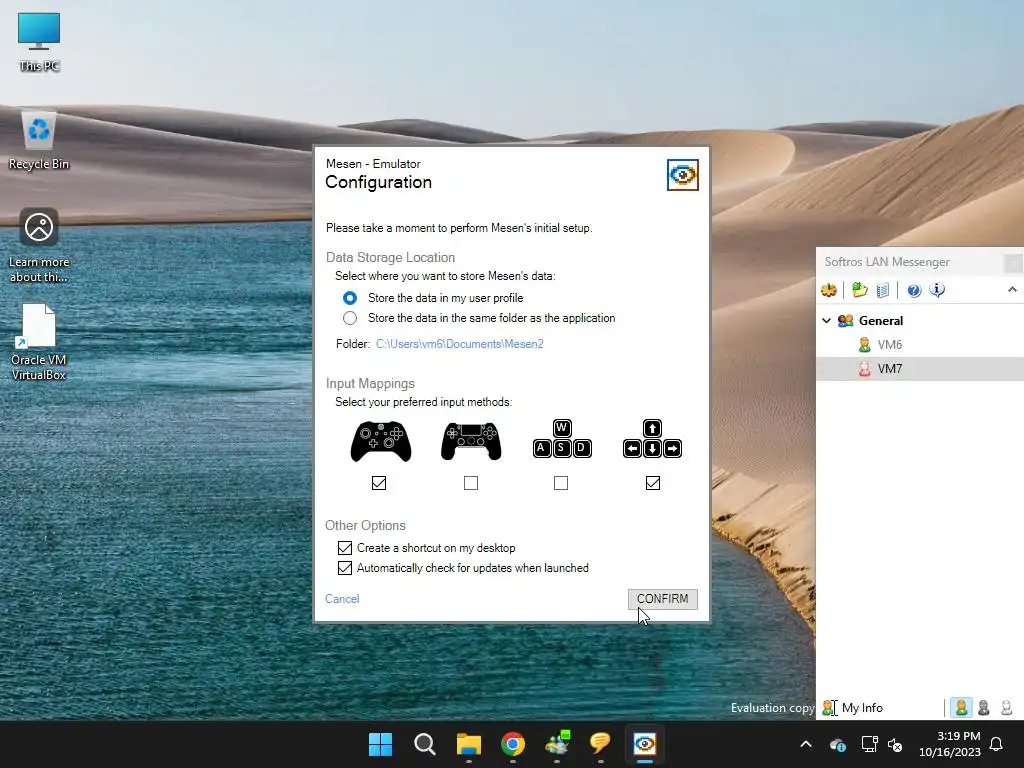1024x768 pixels.
Task: Click the Softros blue help icon
Action: (x=914, y=290)
